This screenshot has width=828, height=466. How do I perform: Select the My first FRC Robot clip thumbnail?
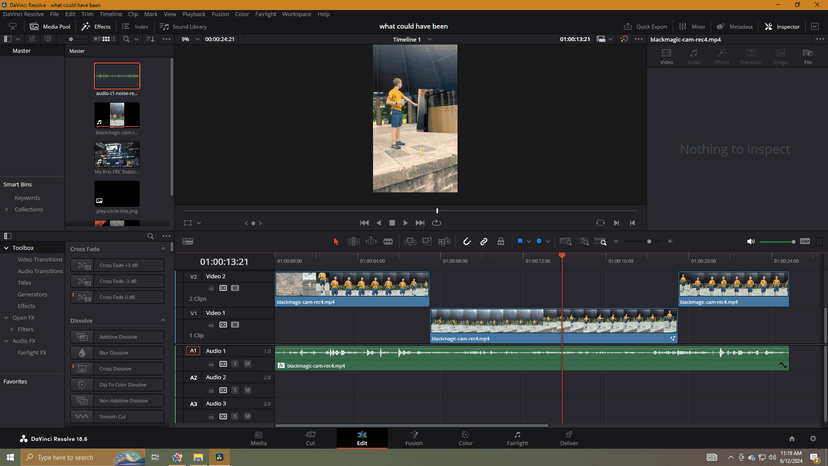(x=117, y=155)
